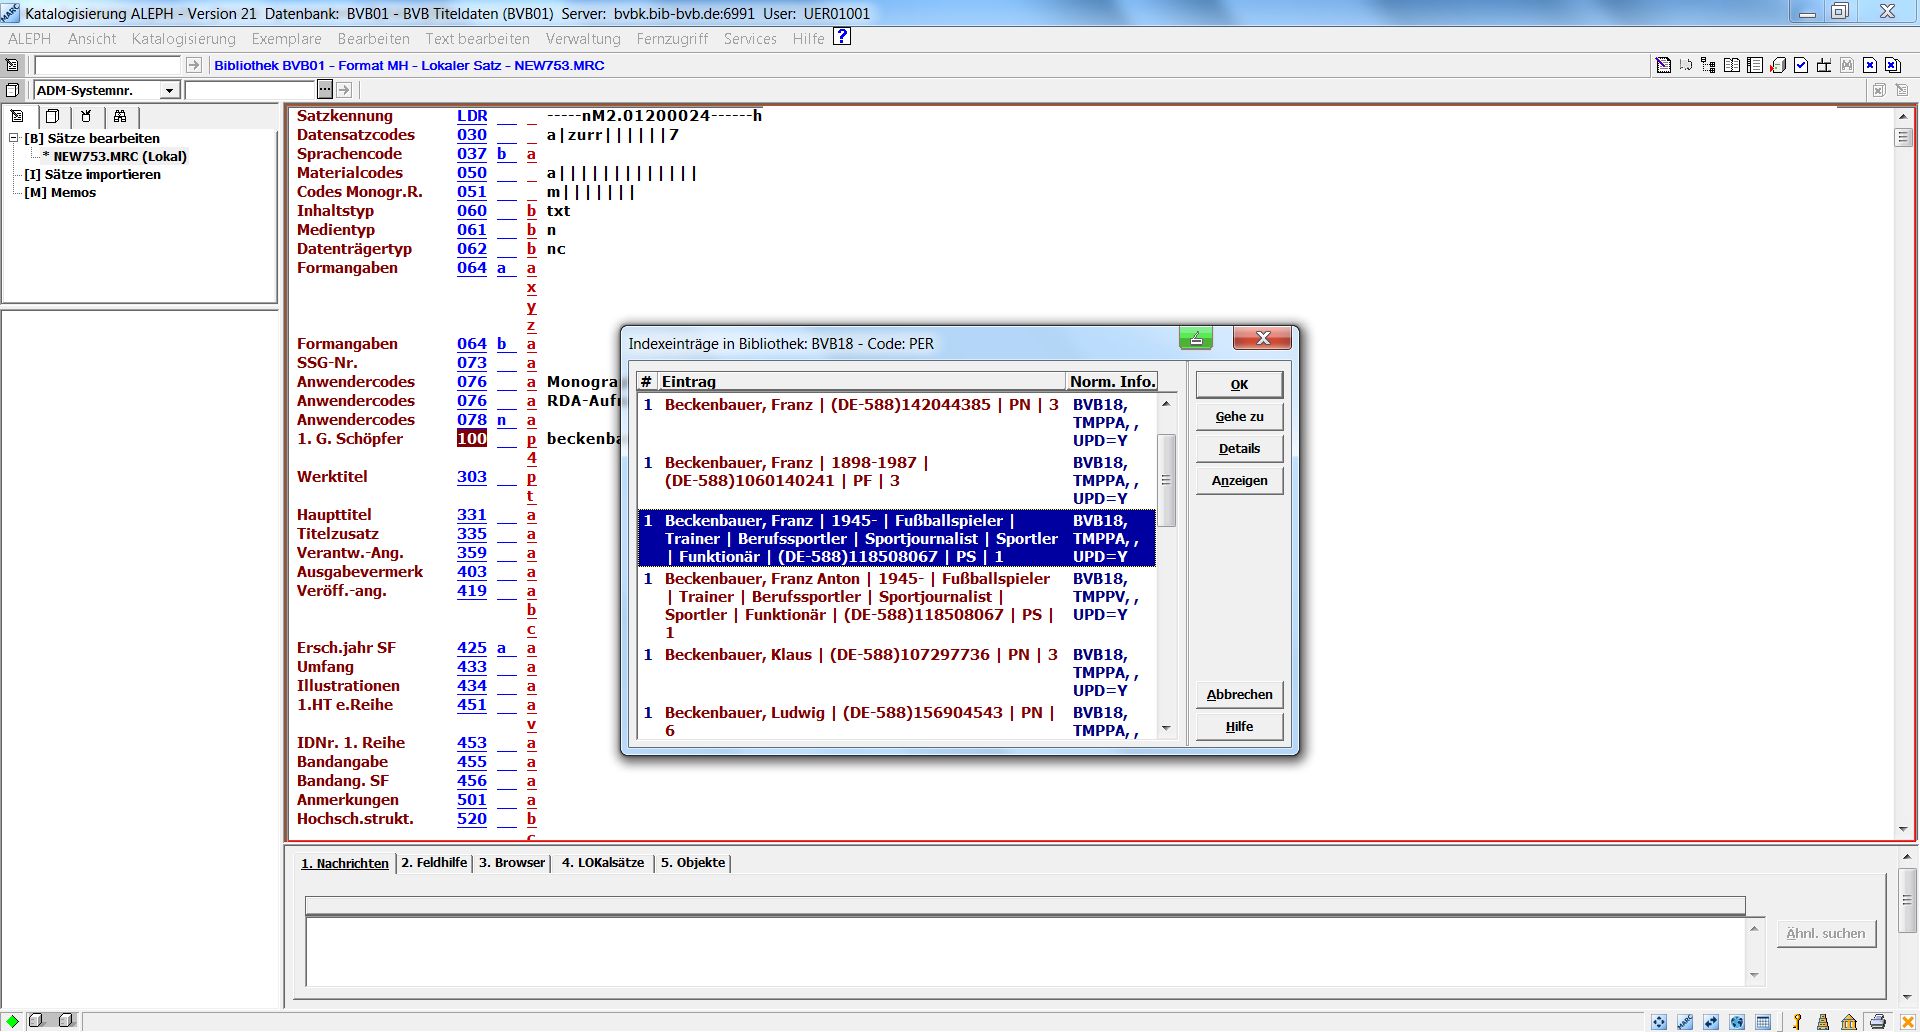Screen dimensions: 1920x1032
Task: Click the blue help question mark icon
Action: click(842, 37)
